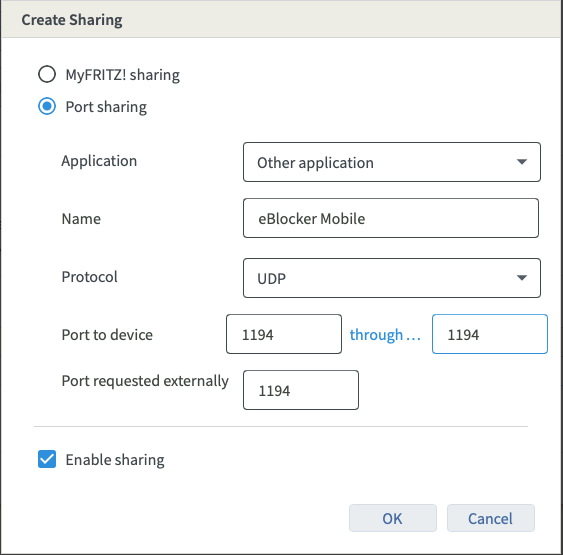This screenshot has height=555, width=563.
Task: Click the Port sharing label text
Action: tap(106, 107)
